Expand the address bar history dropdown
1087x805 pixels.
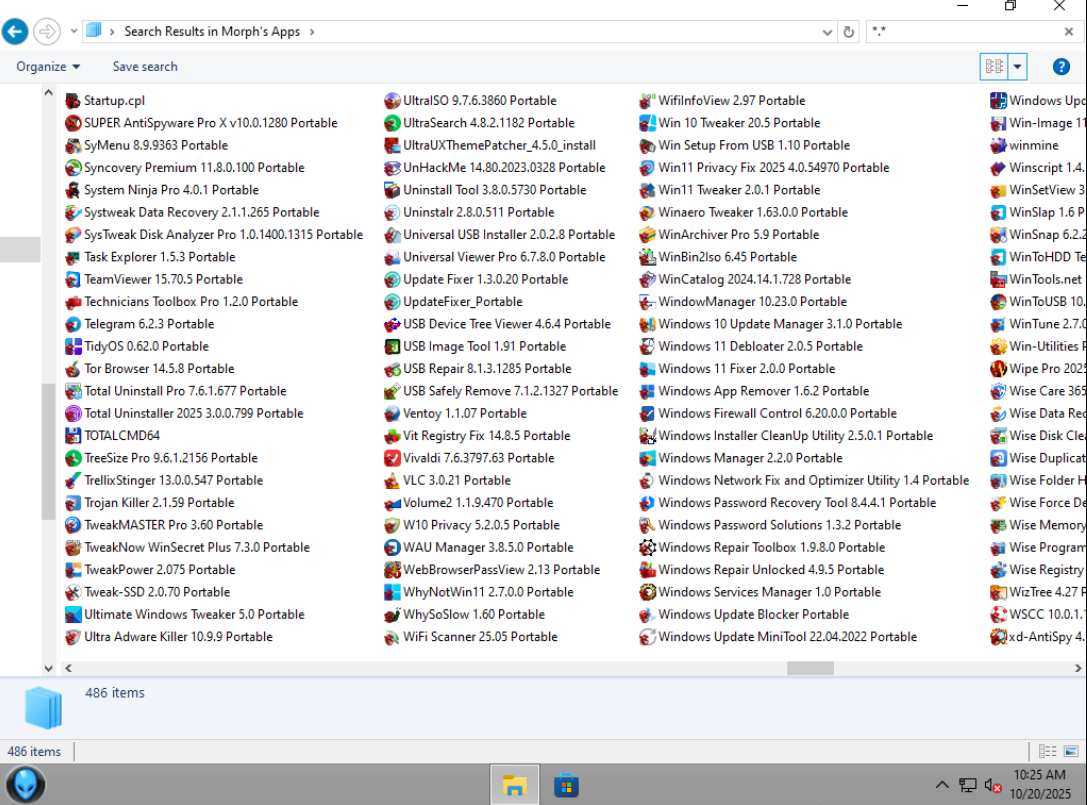[x=827, y=32]
